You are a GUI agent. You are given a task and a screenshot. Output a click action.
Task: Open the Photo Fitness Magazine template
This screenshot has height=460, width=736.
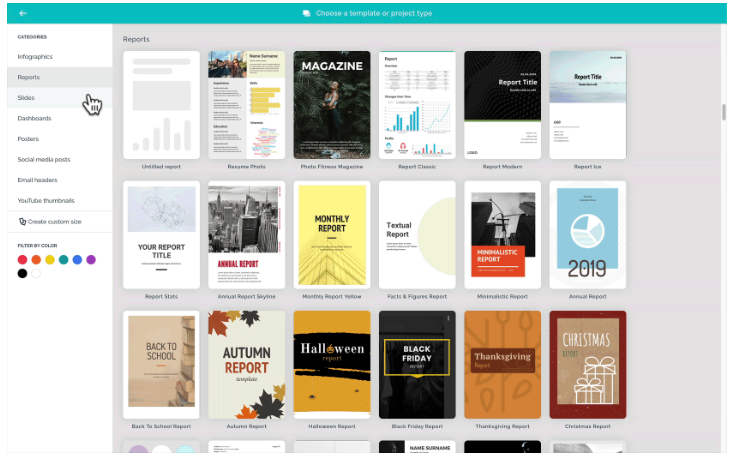(332, 105)
